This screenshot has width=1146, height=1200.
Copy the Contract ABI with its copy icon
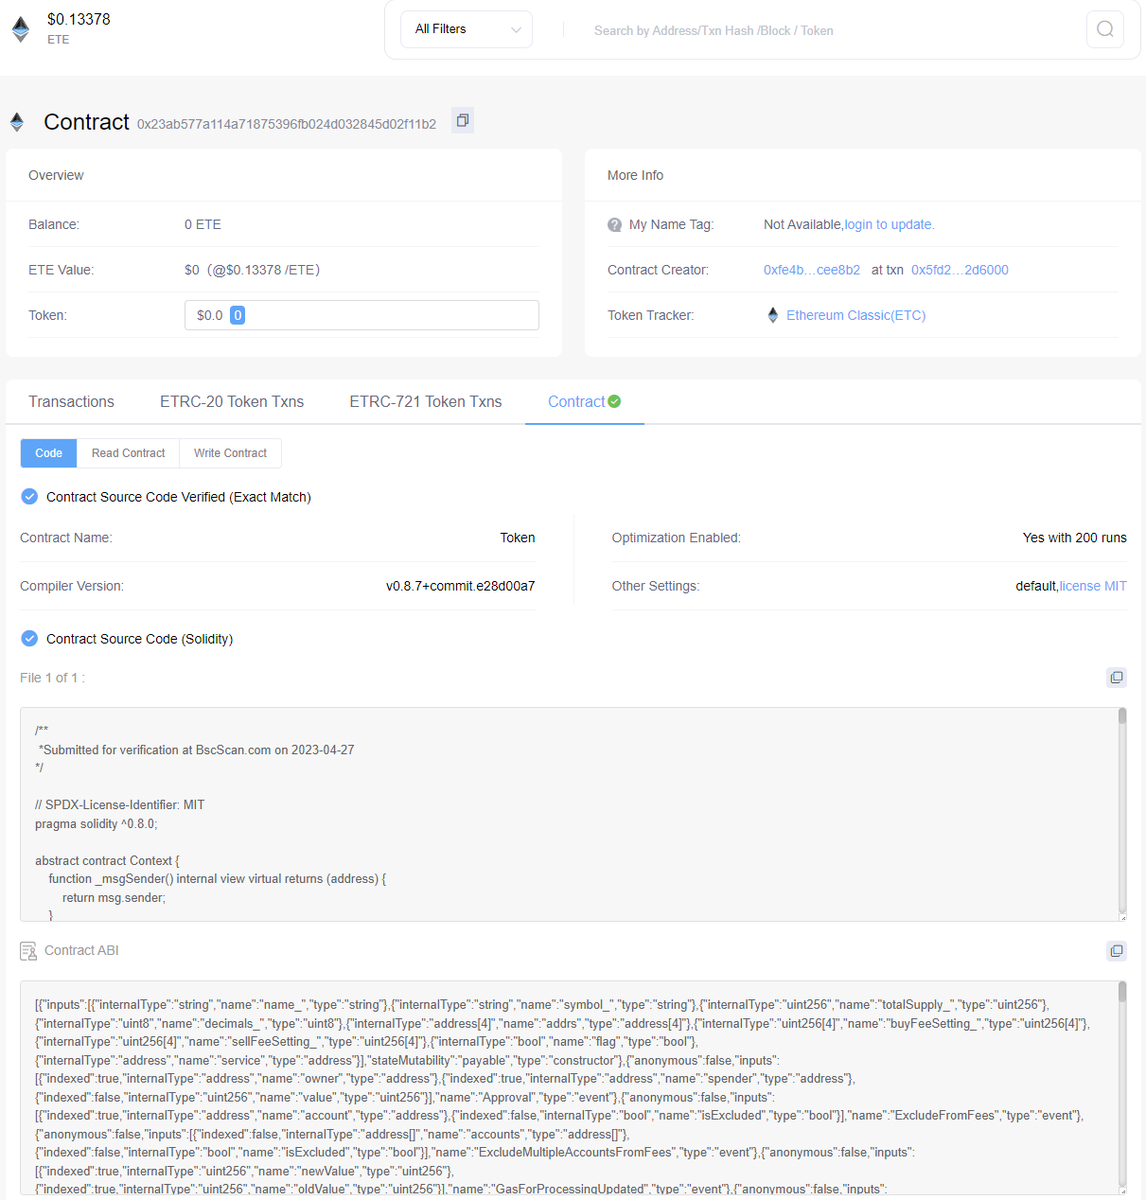[x=1117, y=950]
